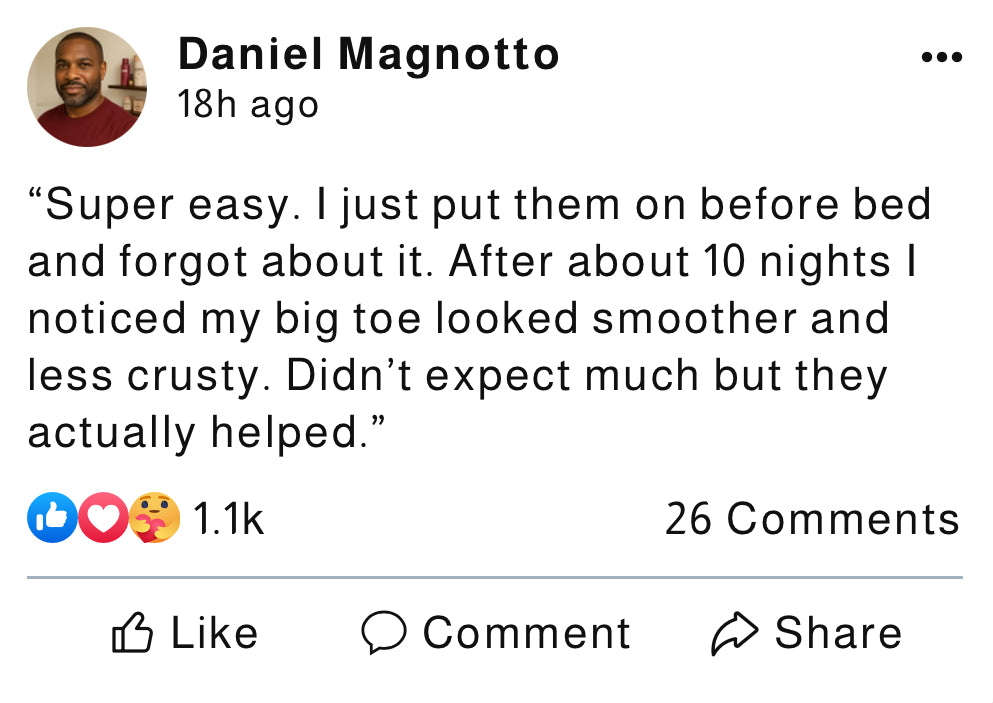Screen dimensions: 993x703
Task: Open the three-dot post options menu
Action: click(x=942, y=58)
